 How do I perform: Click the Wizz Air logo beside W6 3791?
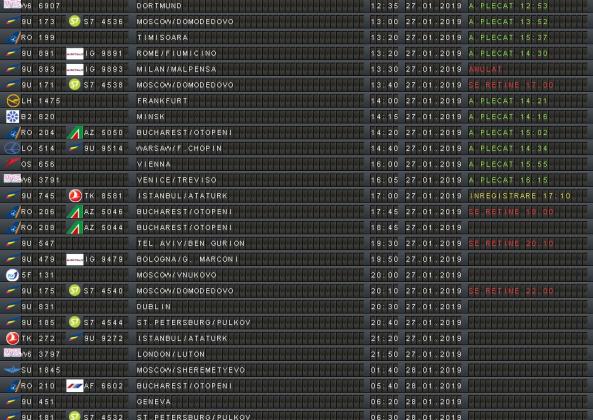(12, 178)
